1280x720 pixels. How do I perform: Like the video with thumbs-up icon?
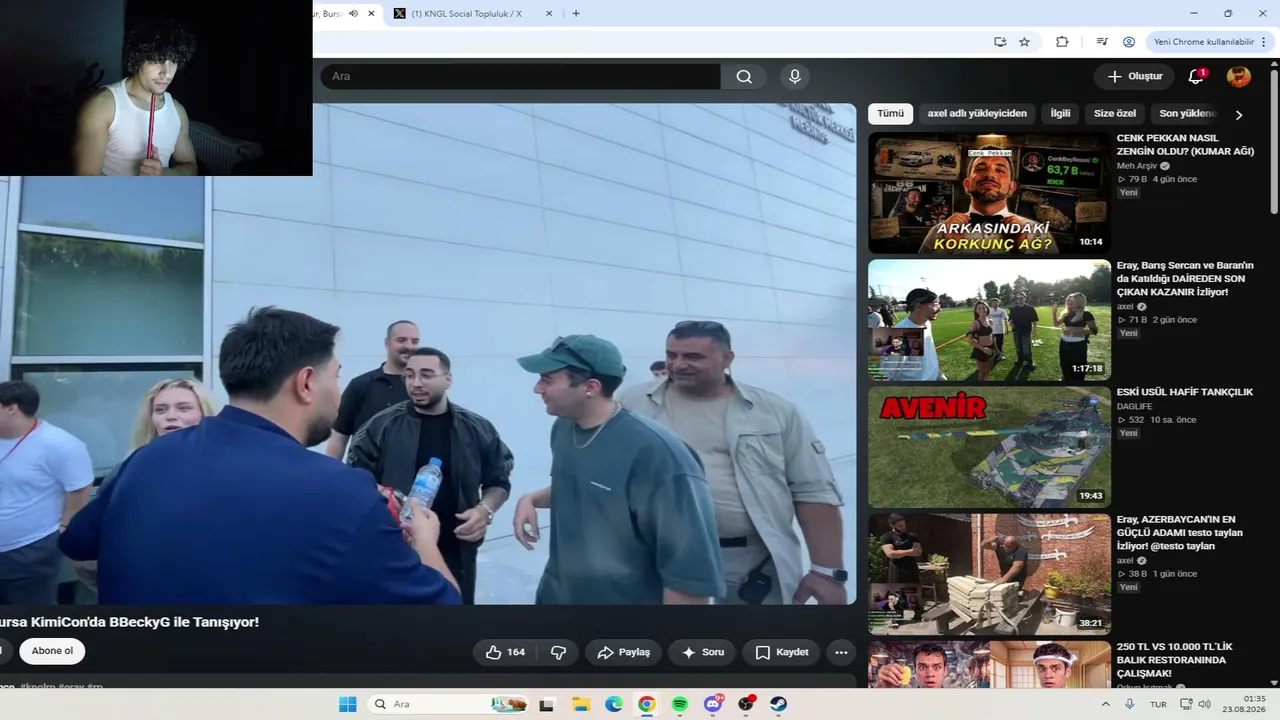click(505, 652)
